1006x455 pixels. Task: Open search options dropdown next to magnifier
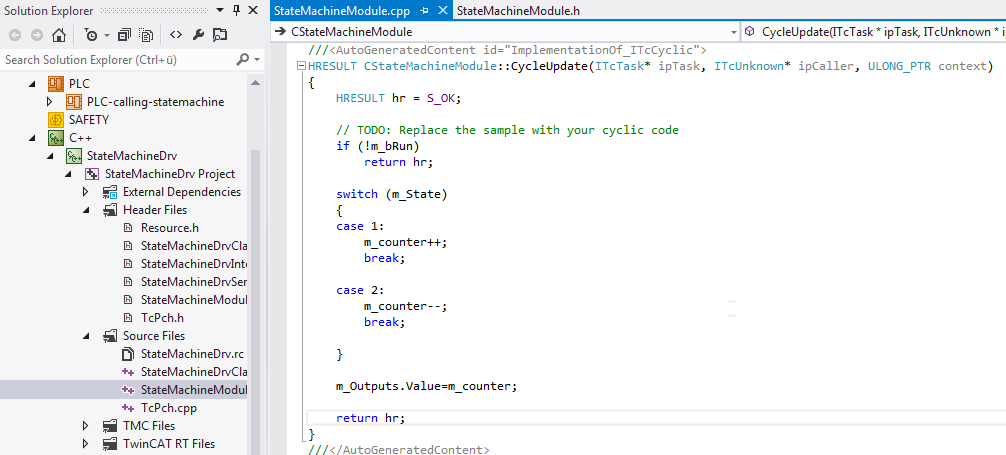pos(257,60)
